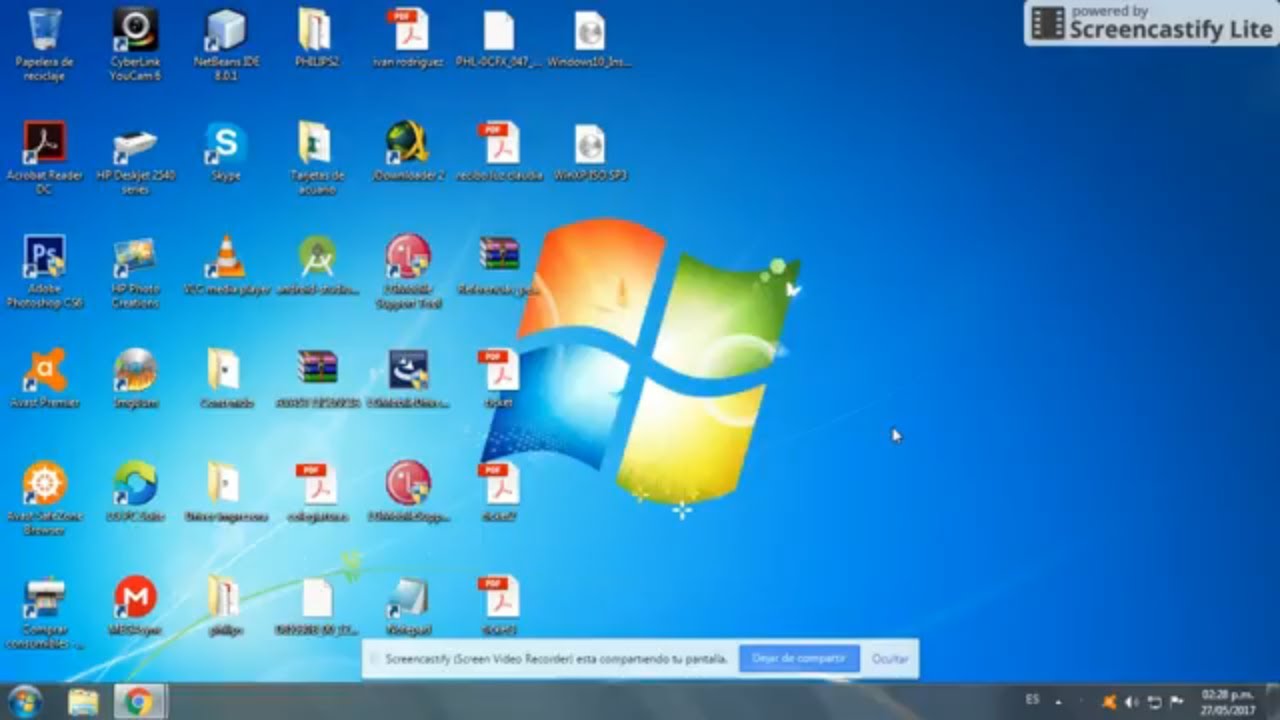The width and height of the screenshot is (1280, 720).
Task: Open Adobe Photoshop CS6 shortcut
Action: [45, 272]
